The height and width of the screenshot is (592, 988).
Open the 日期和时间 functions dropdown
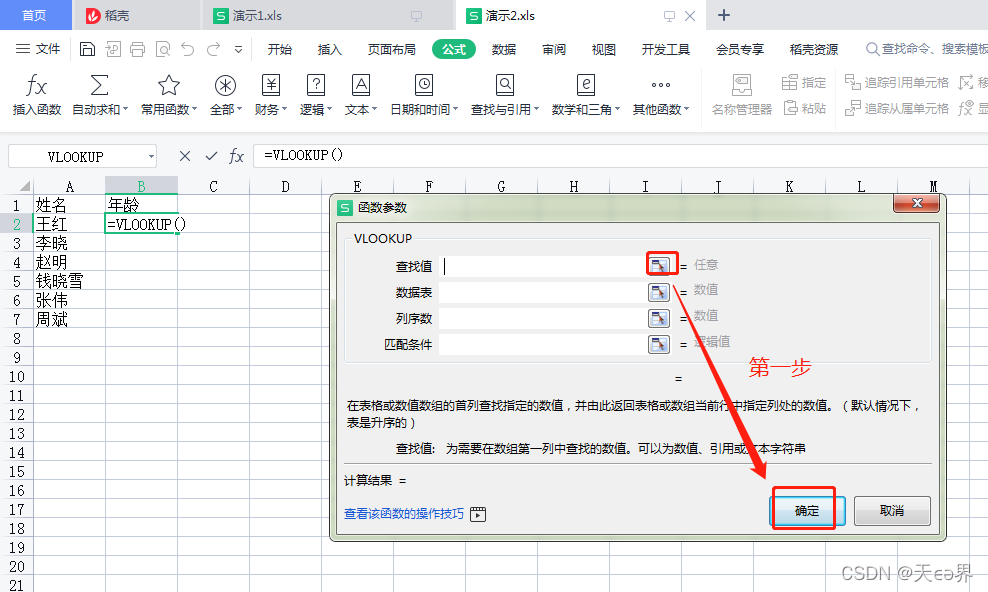424,94
